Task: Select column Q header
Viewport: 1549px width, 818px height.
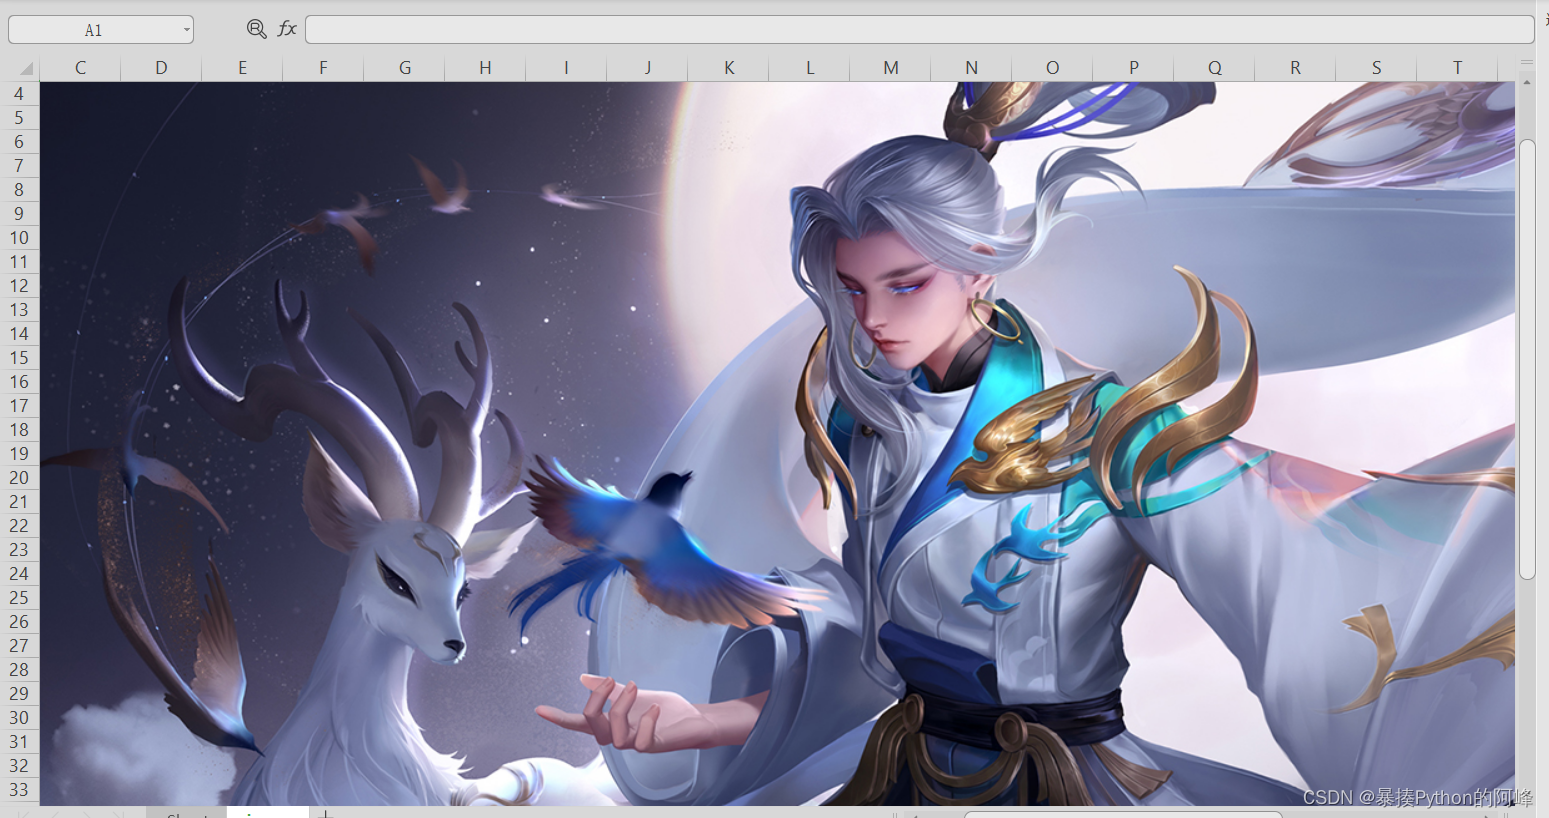Action: coord(1214,68)
